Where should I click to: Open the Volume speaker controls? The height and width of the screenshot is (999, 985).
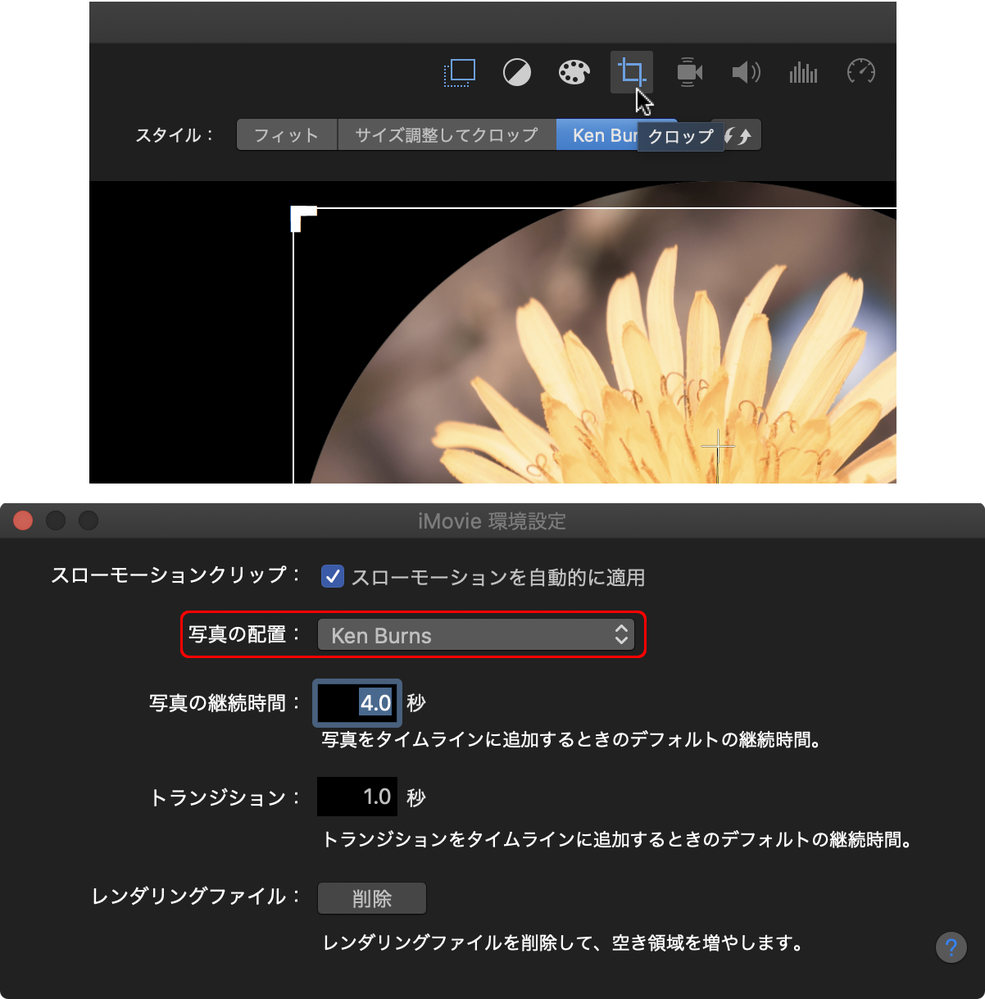[746, 71]
